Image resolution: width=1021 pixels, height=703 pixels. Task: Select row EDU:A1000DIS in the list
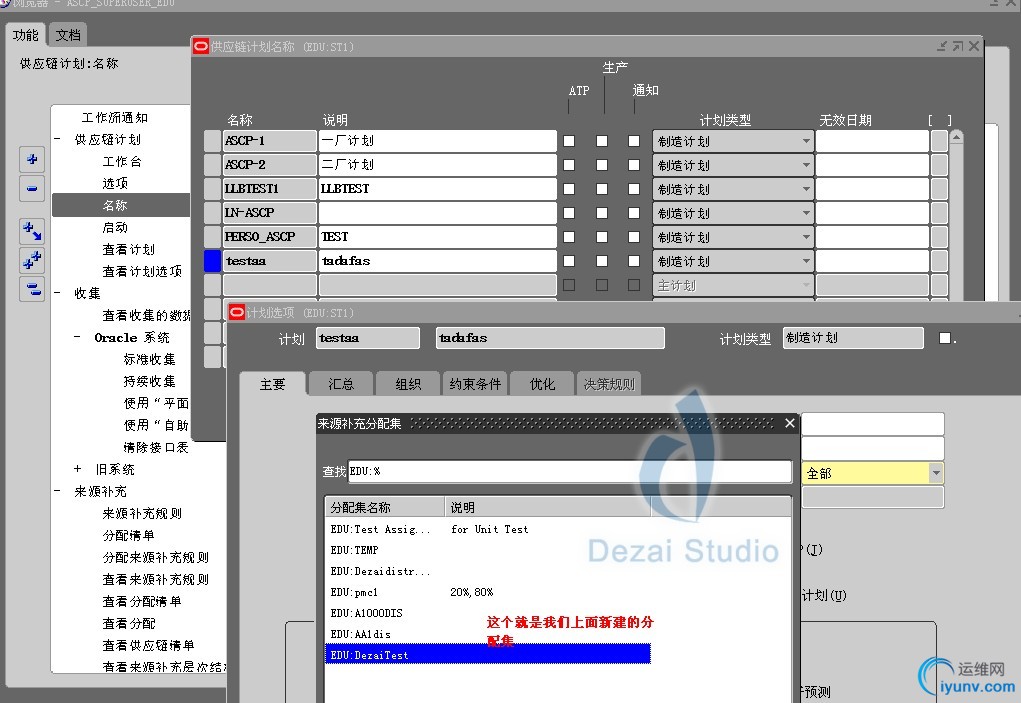coord(488,613)
